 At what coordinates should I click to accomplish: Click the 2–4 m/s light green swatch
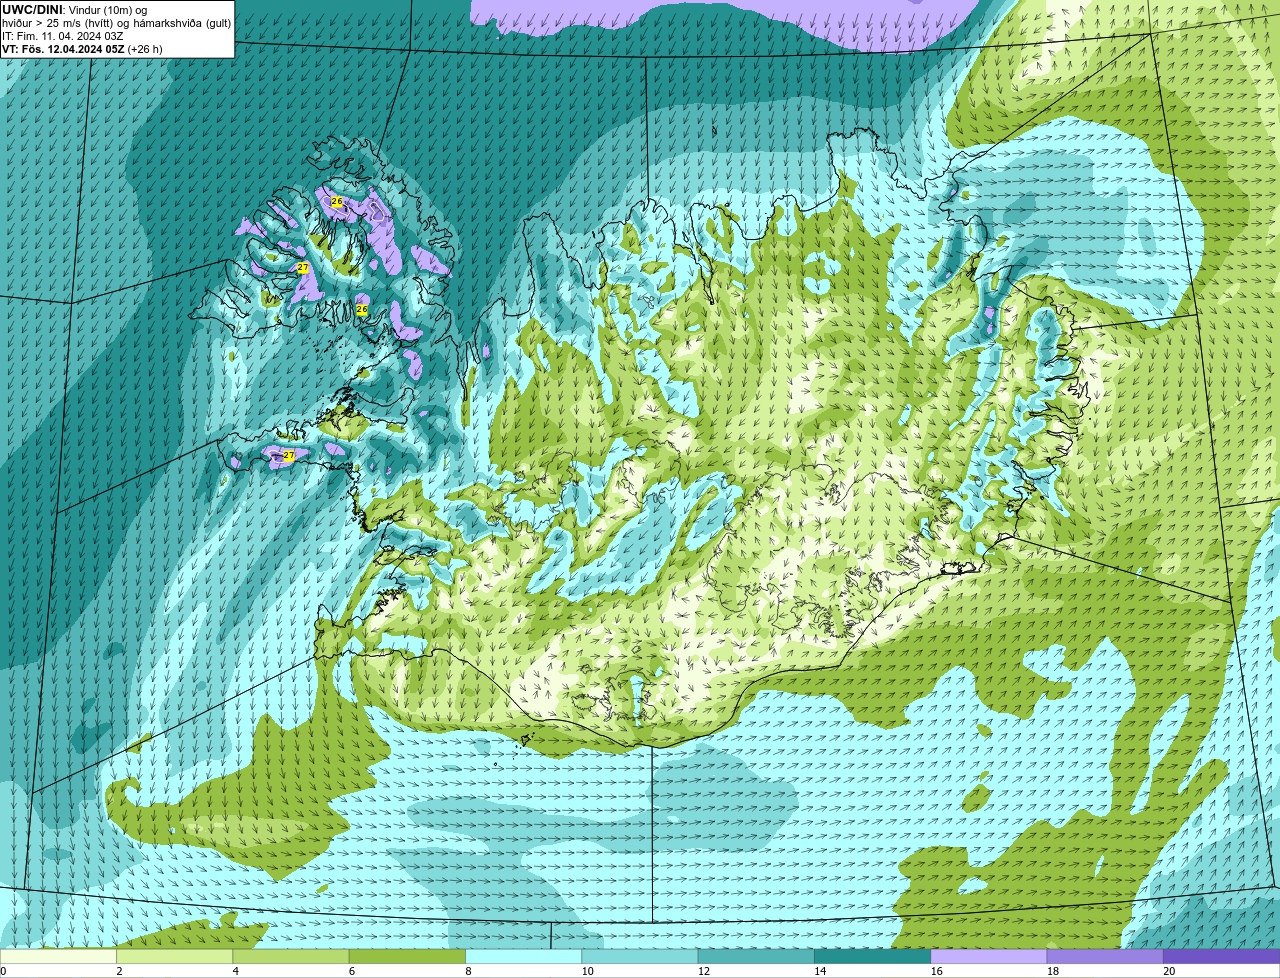pos(175,956)
